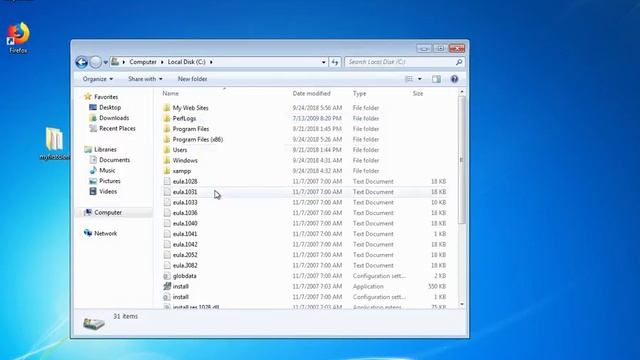640x360 pixels.
Task: Open the view options dropdown arrow
Action: pos(420,79)
